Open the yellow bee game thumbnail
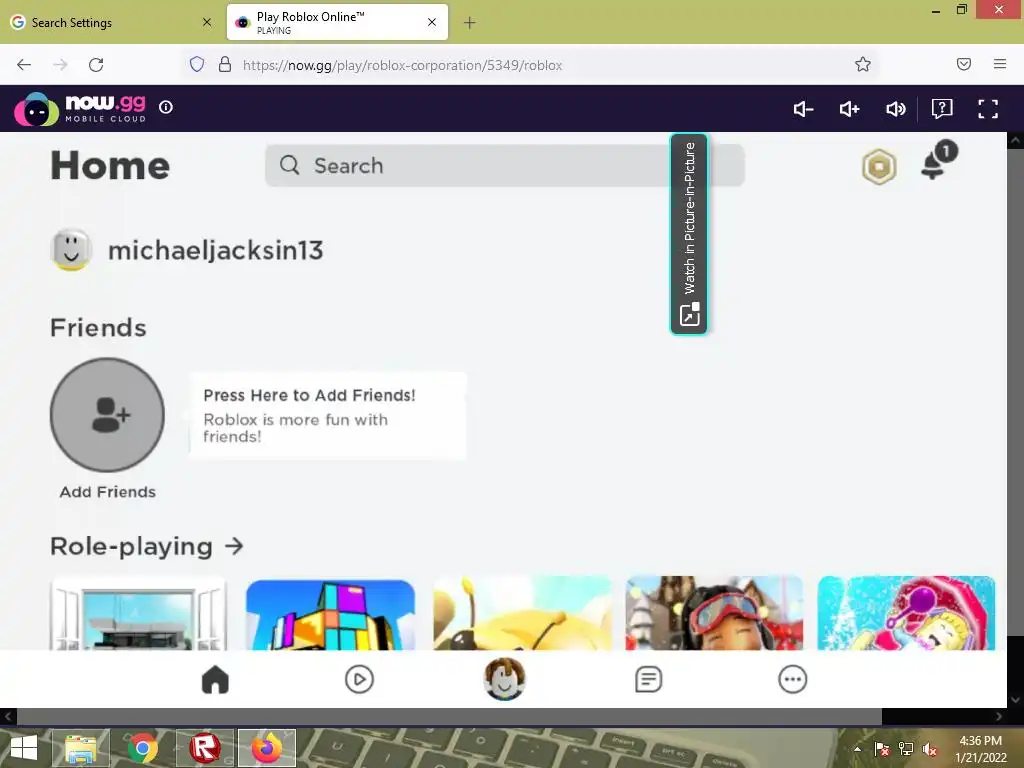This screenshot has width=1024, height=768. (522, 613)
